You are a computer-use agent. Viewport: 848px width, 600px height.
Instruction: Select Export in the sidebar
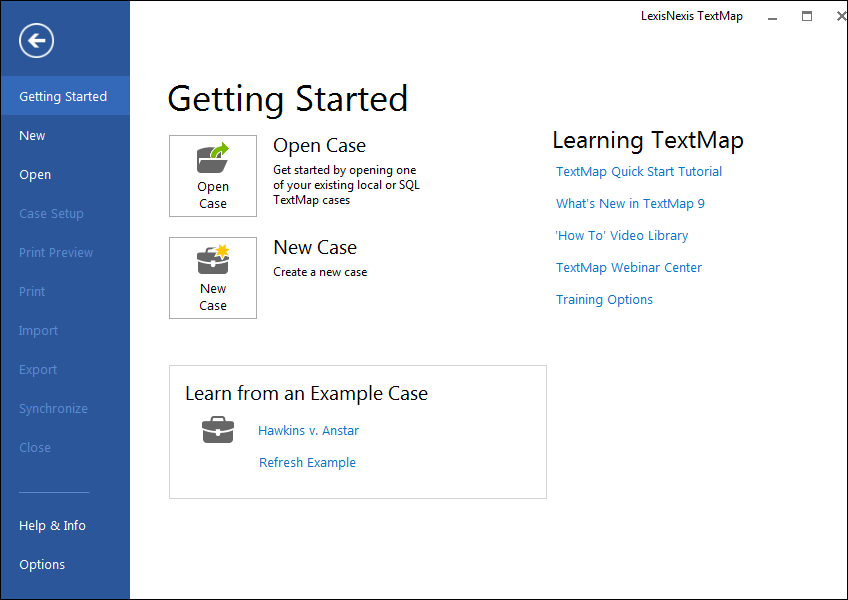pos(65,369)
